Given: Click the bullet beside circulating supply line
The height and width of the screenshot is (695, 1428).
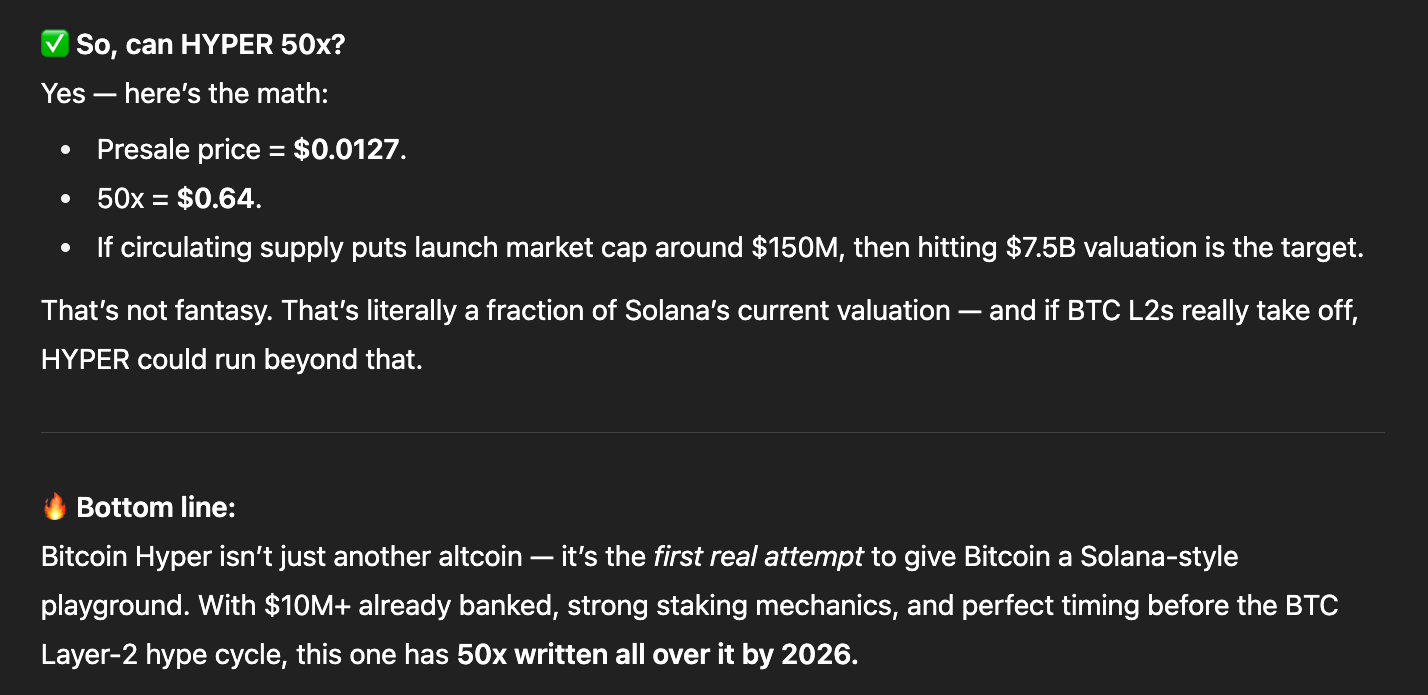Looking at the screenshot, I should coord(66,248).
